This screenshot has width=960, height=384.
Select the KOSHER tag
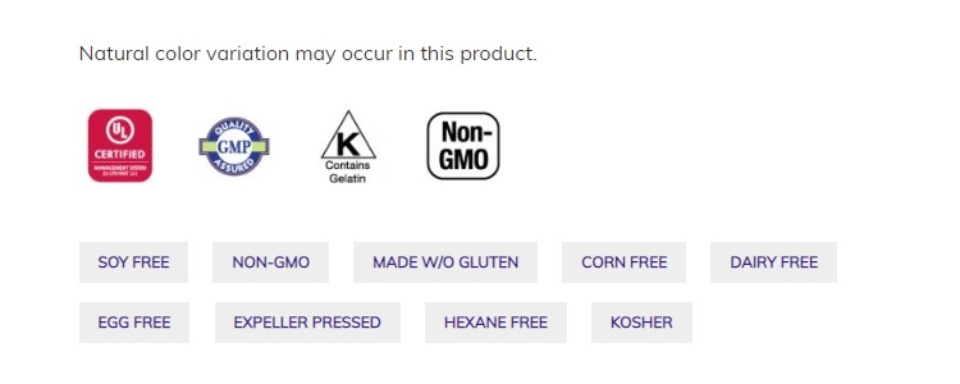[x=642, y=322]
